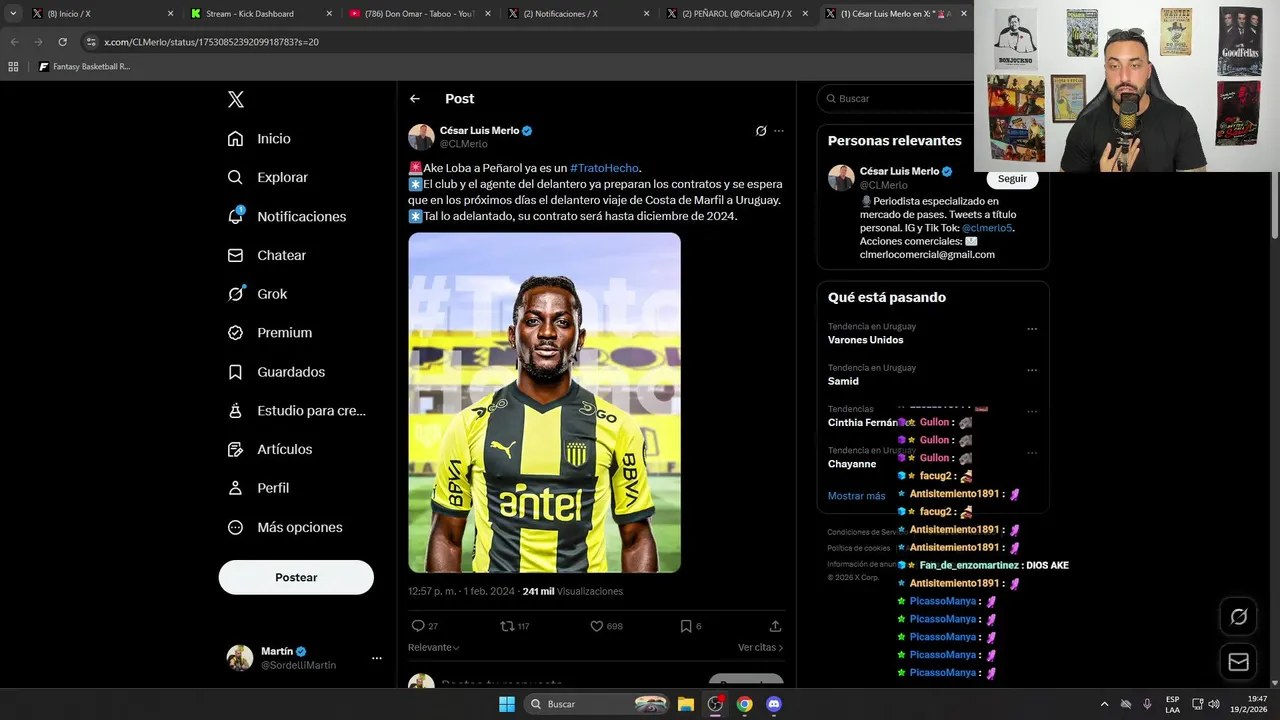
Task: Click the Perfil person icon
Action: click(x=235, y=488)
